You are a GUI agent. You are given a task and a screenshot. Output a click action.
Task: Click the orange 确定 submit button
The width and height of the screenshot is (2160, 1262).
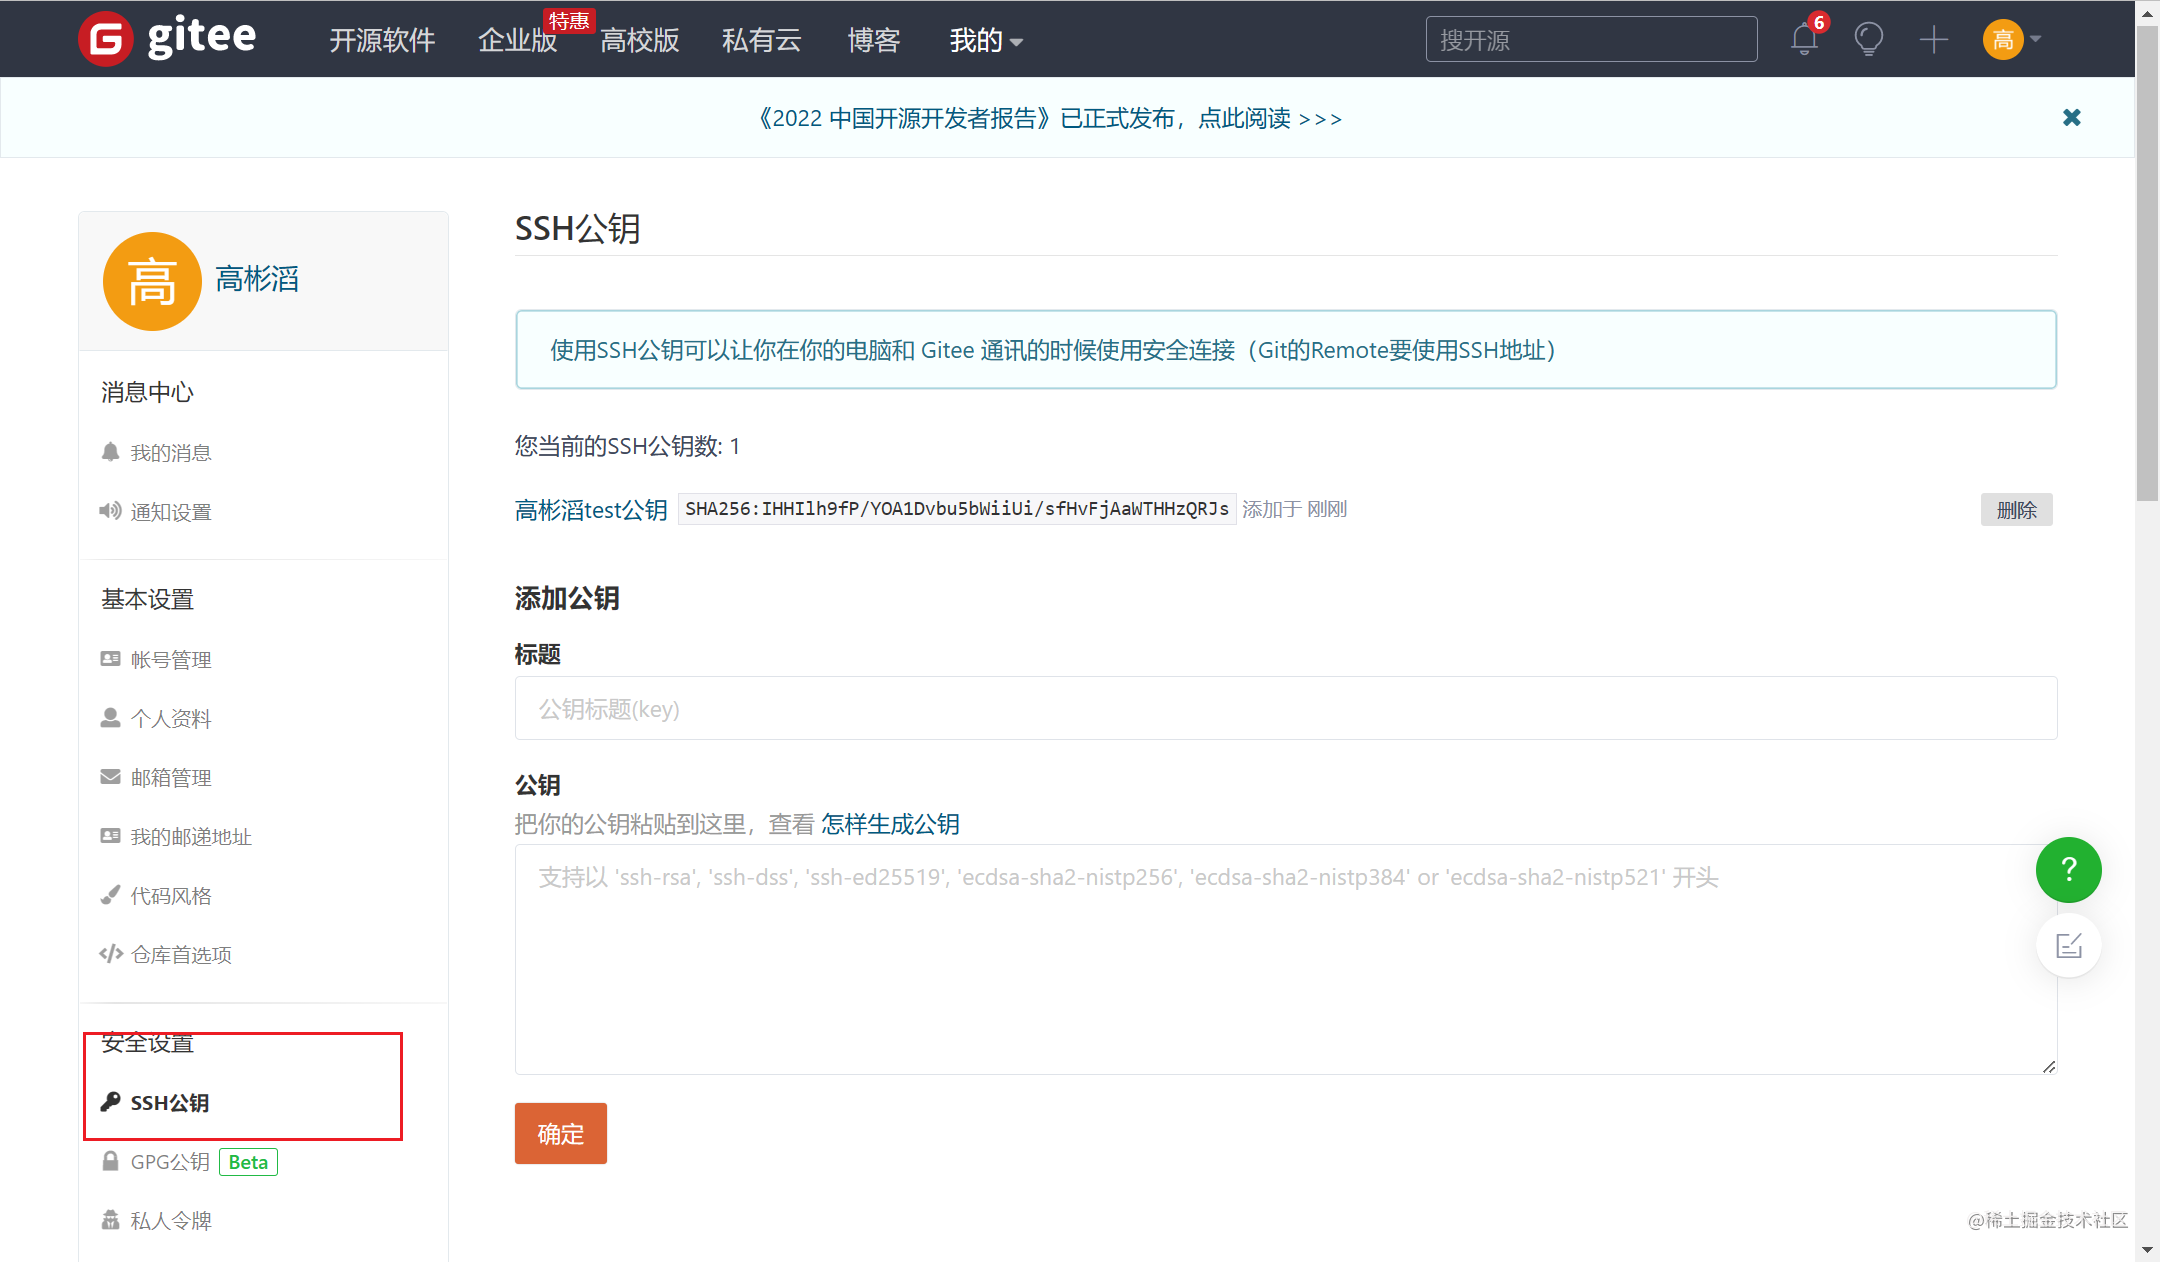click(560, 1133)
